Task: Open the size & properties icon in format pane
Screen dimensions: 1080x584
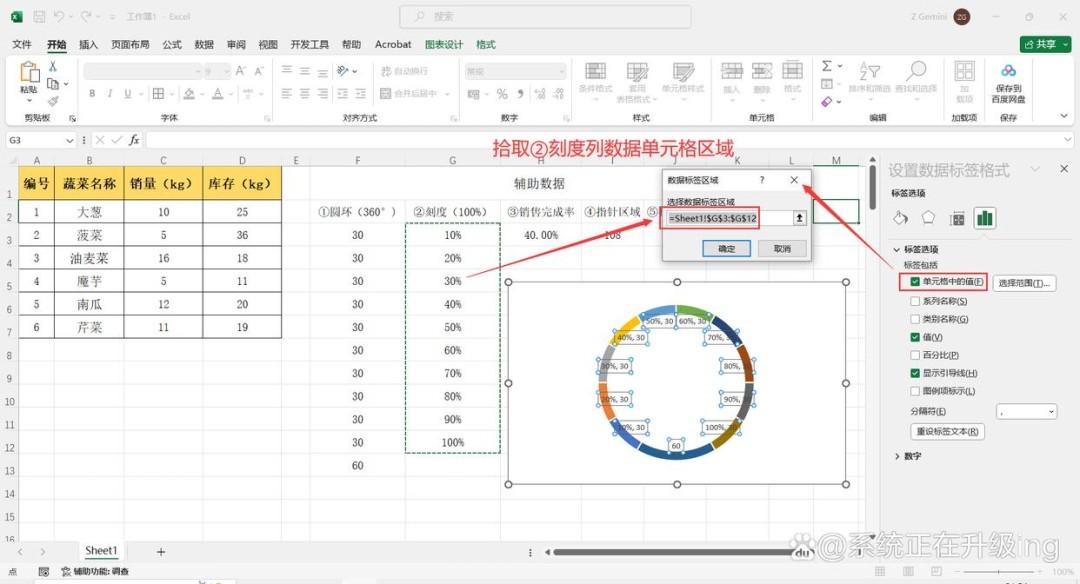Action: click(957, 219)
